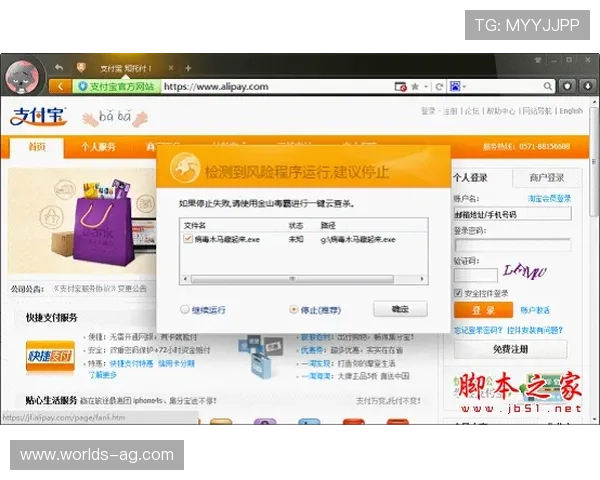Click the left arrow of dialog scrollbar
Image resolution: width=600 pixels, height=480 pixels.
click(x=185, y=279)
